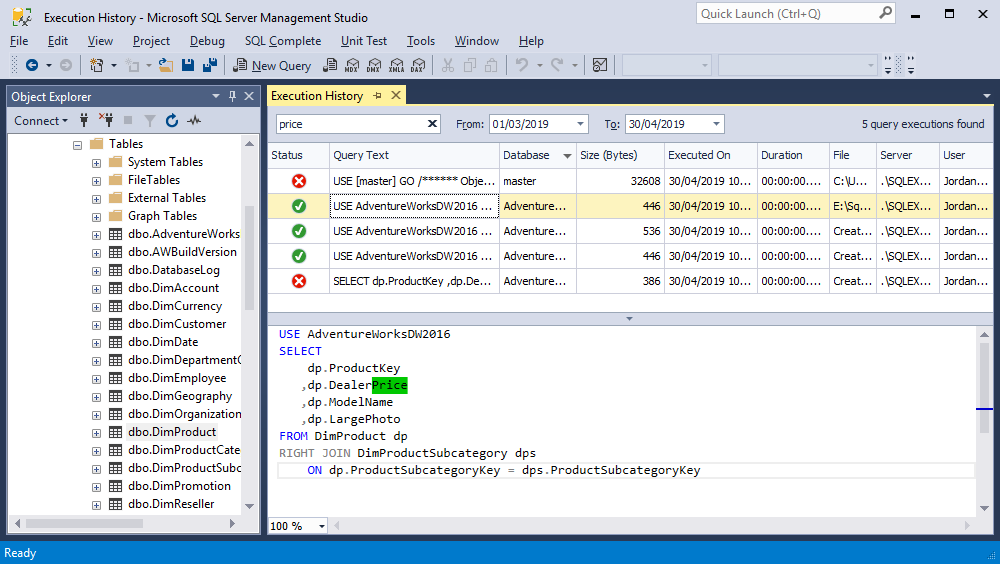This screenshot has width=1000, height=564.
Task: Click the XMLA query icon
Action: click(x=397, y=65)
